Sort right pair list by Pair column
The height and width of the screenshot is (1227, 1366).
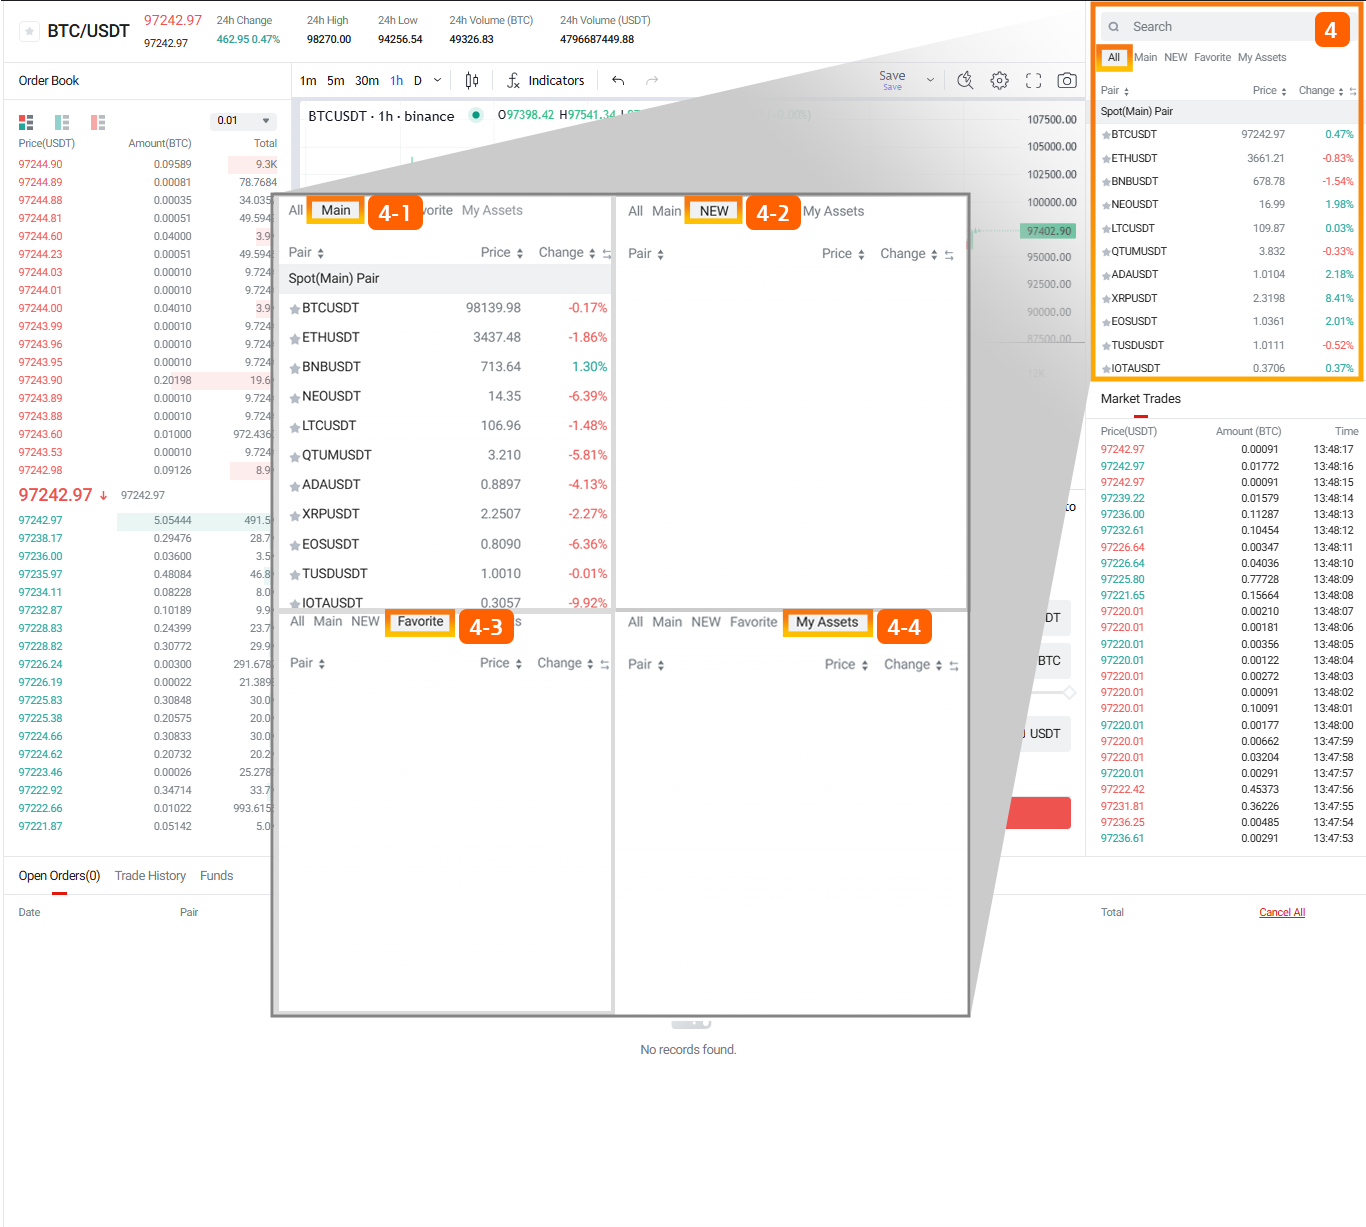(1115, 90)
